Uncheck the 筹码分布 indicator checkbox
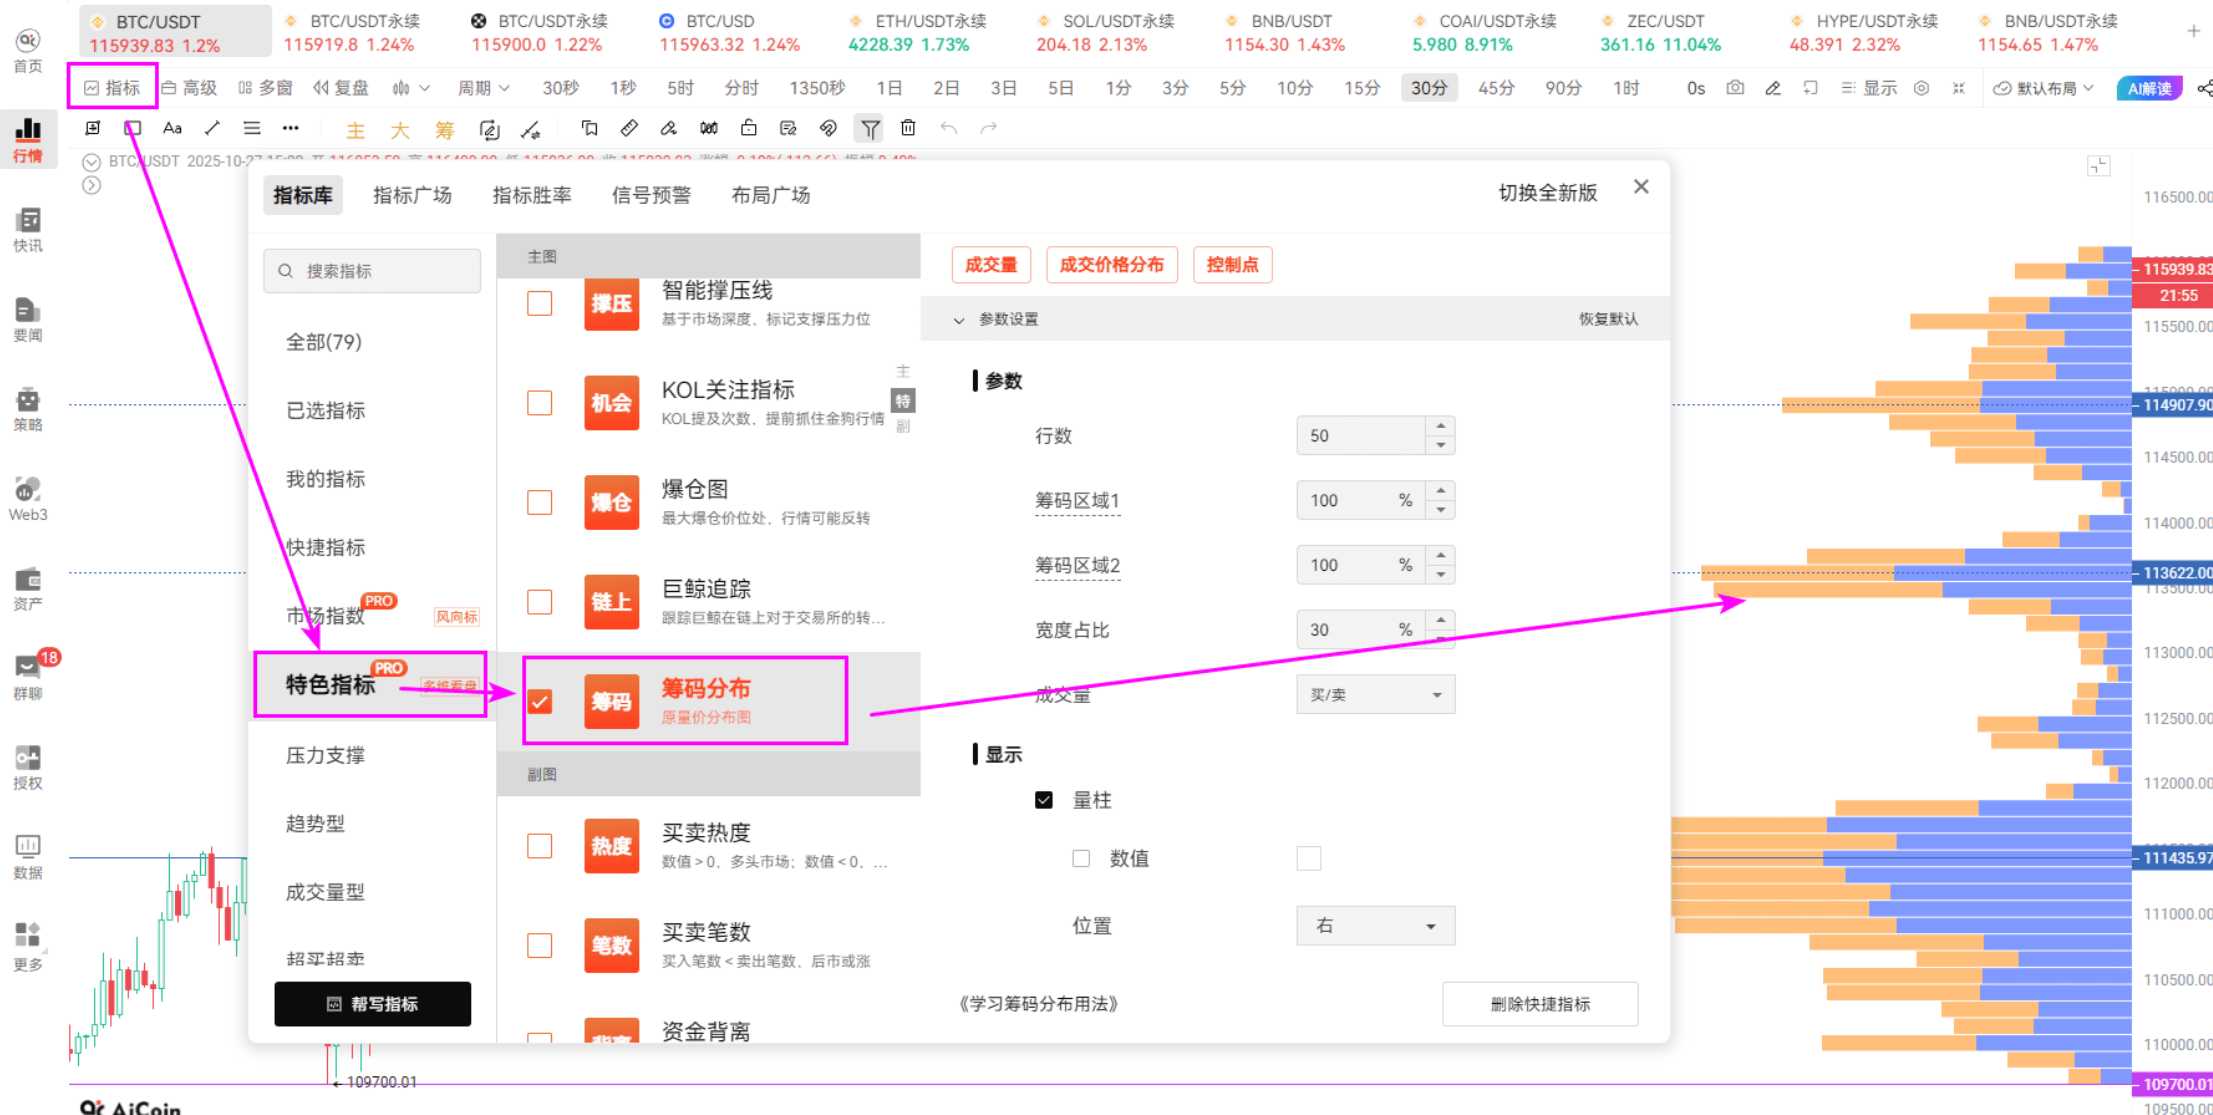Image resolution: width=2213 pixels, height=1115 pixels. click(540, 702)
